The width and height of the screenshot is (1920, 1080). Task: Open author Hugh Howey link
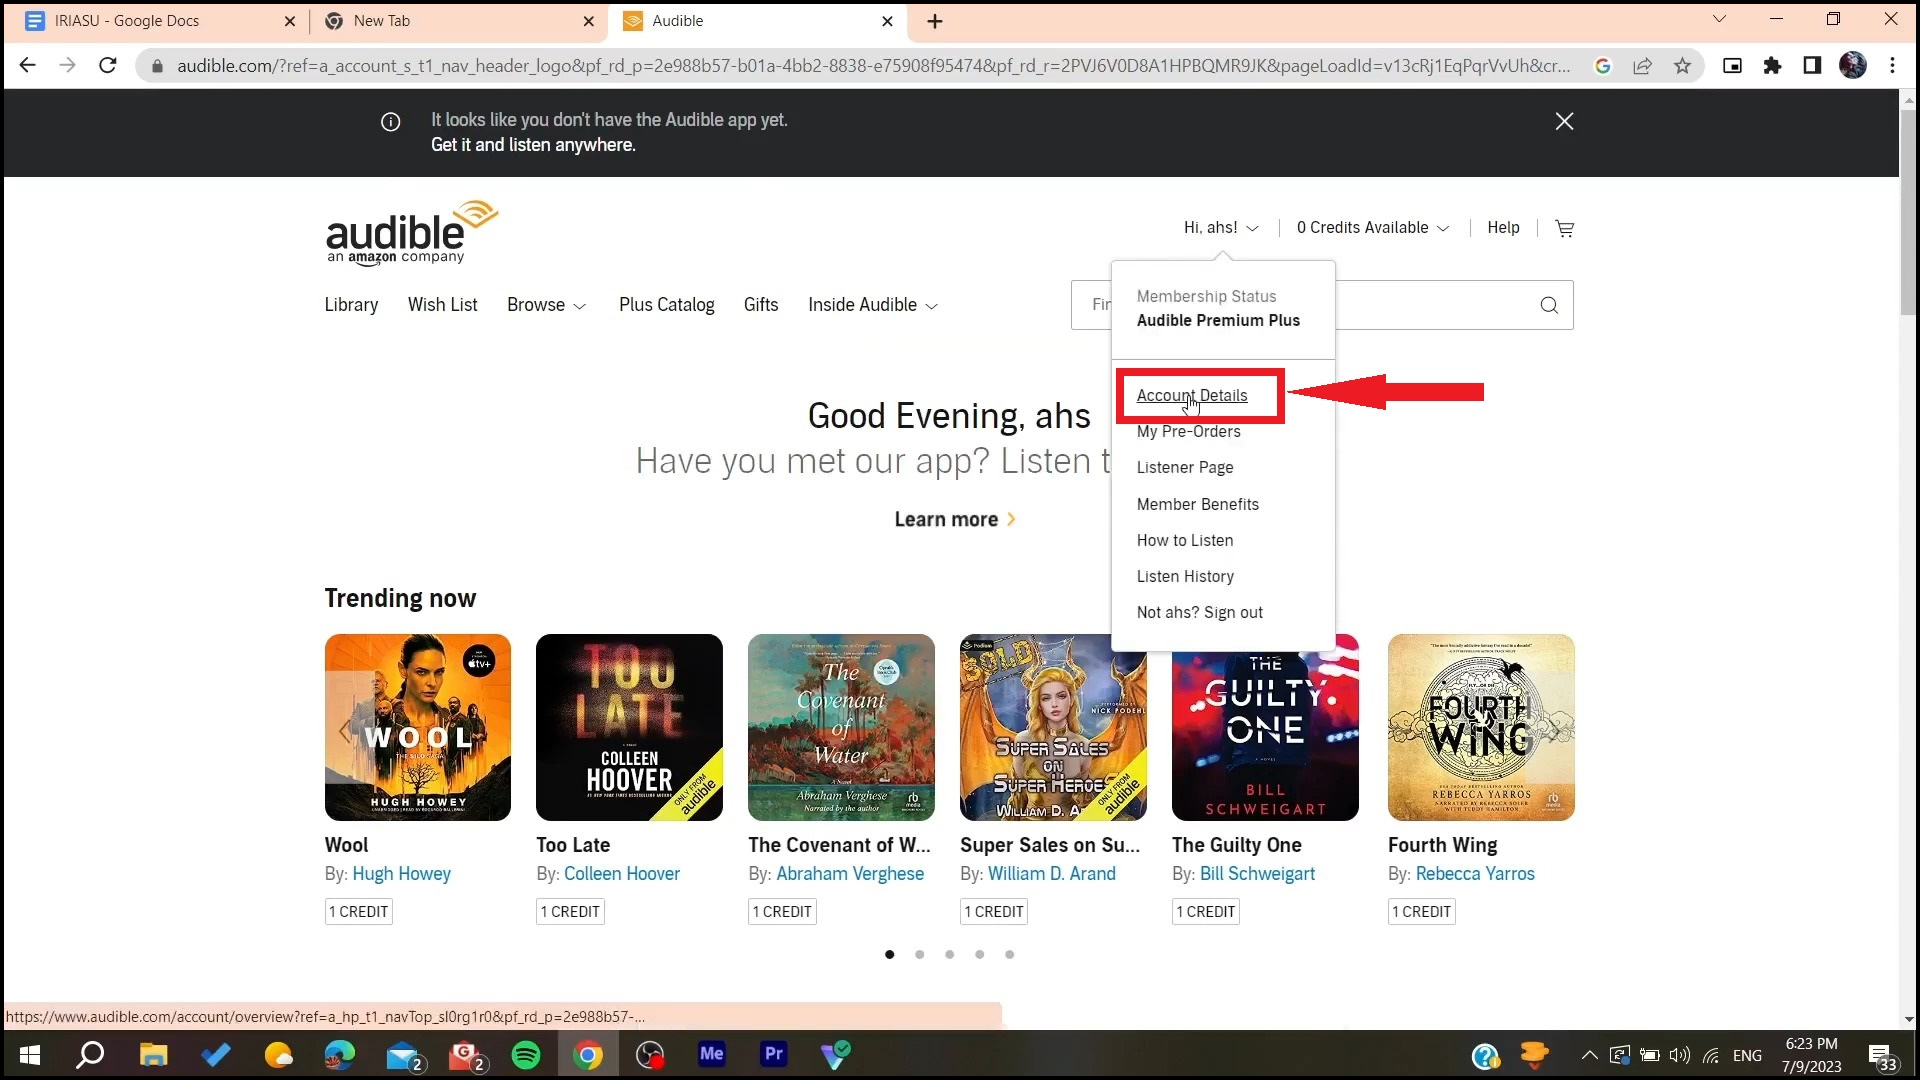[401, 874]
